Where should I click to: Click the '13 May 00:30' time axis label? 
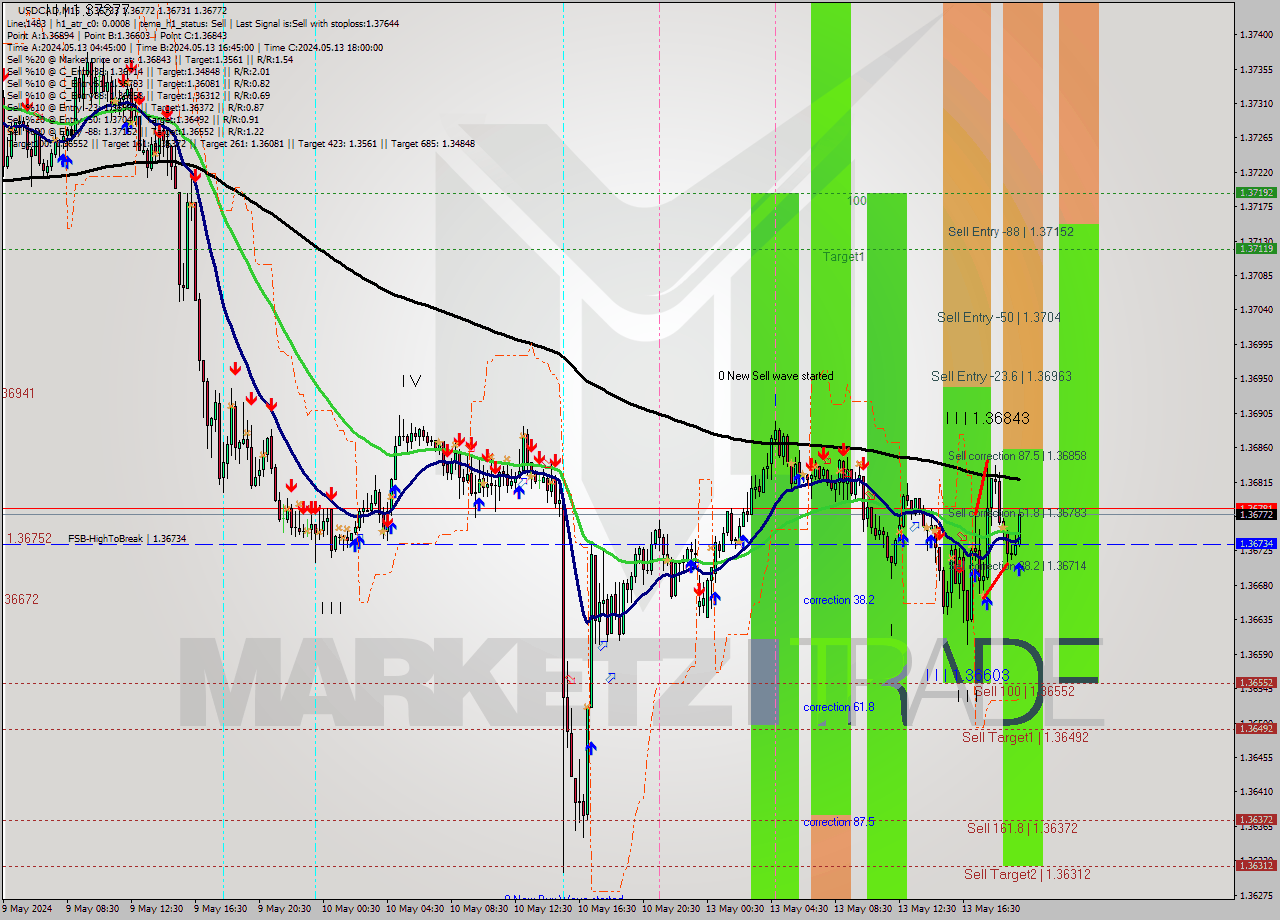(735, 909)
